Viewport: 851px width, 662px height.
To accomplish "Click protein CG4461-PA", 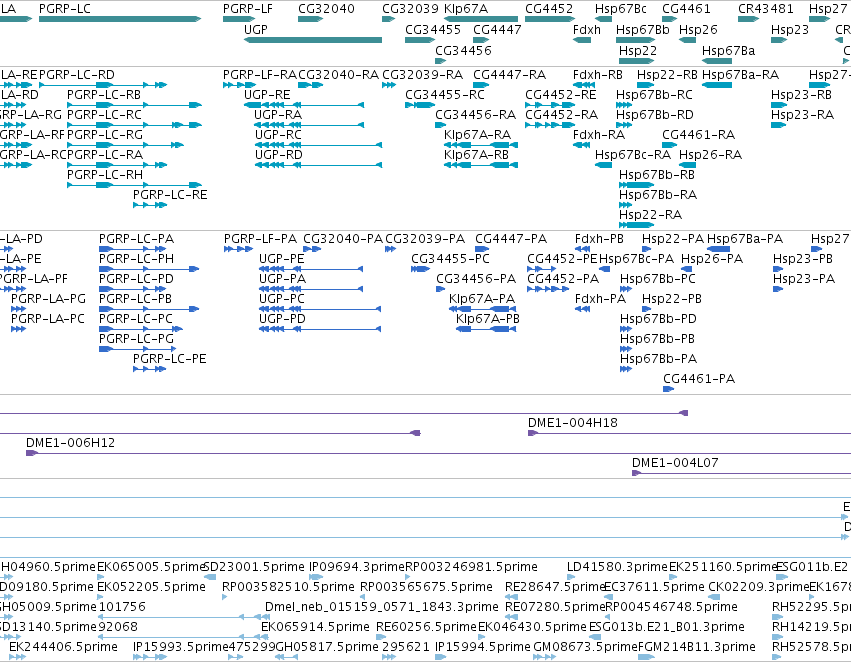I will pos(699,379).
